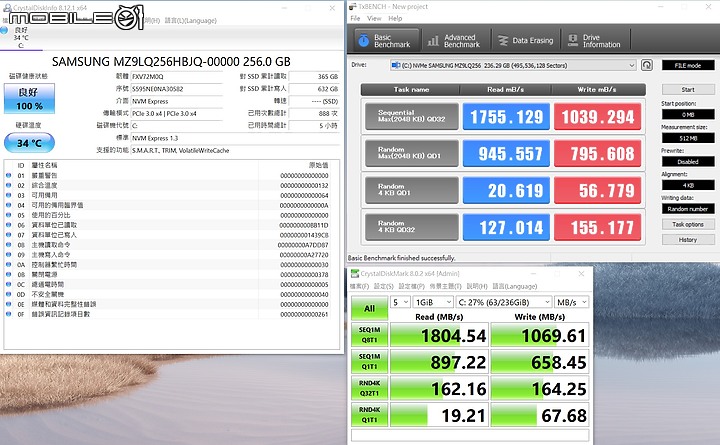This screenshot has width=720, height=445.
Task: Click the 1755.129 sequential read result
Action: tap(506, 117)
